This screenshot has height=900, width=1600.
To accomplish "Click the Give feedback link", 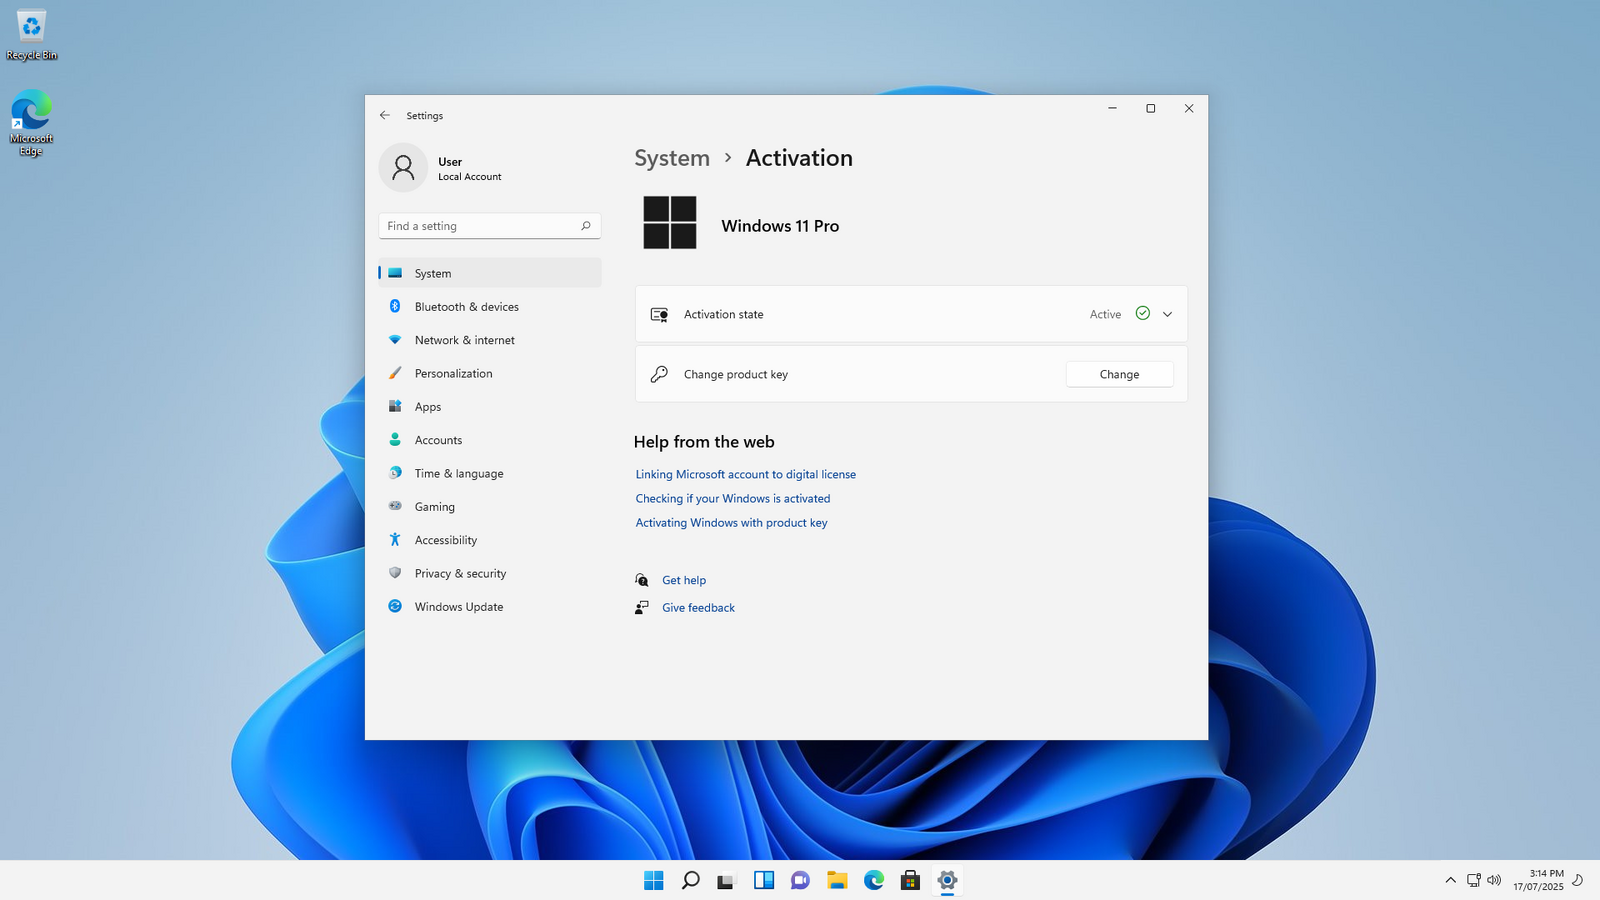I will pos(698,608).
